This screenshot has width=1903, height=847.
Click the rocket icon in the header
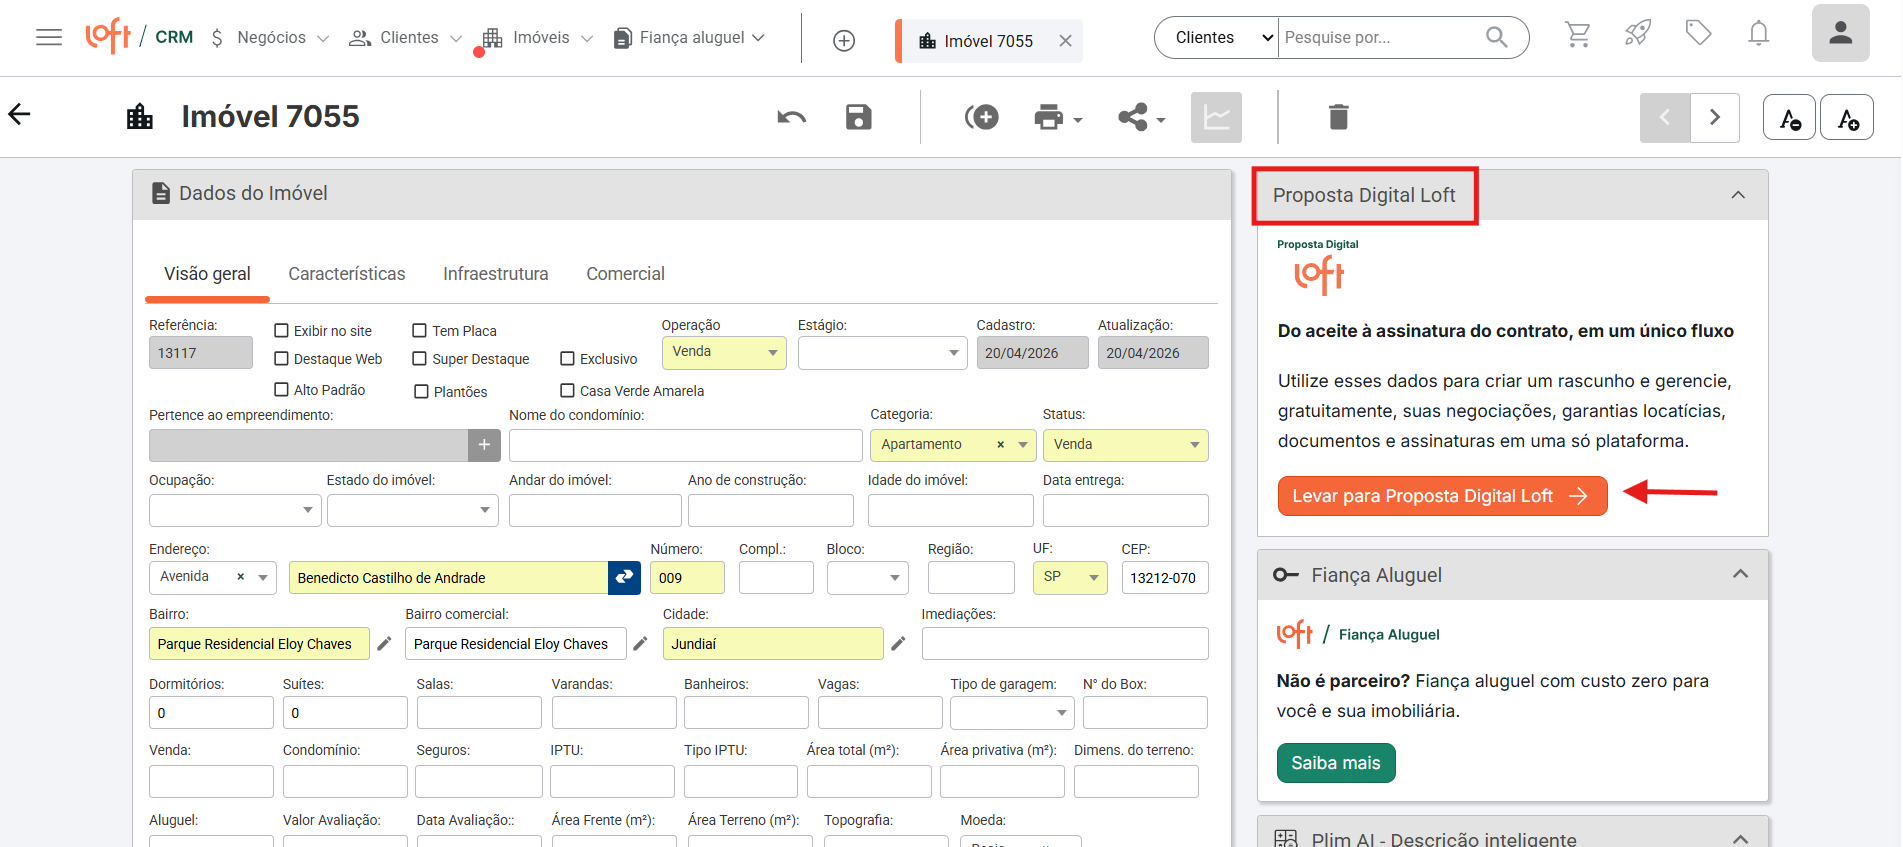(1637, 35)
